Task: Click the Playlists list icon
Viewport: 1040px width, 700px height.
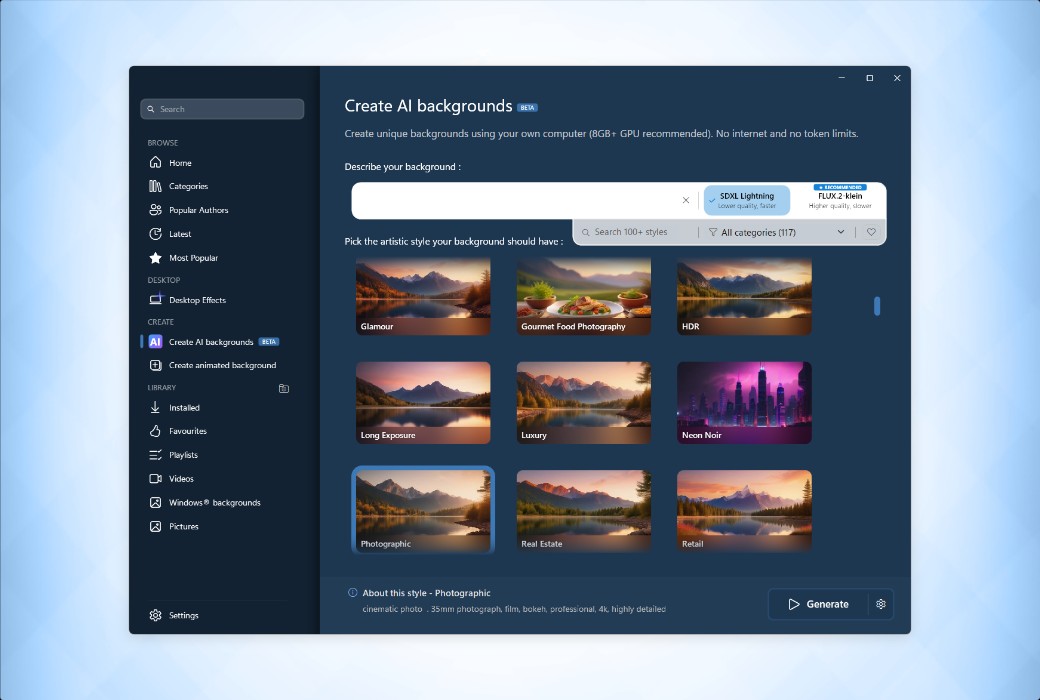Action: pyautogui.click(x=155, y=455)
